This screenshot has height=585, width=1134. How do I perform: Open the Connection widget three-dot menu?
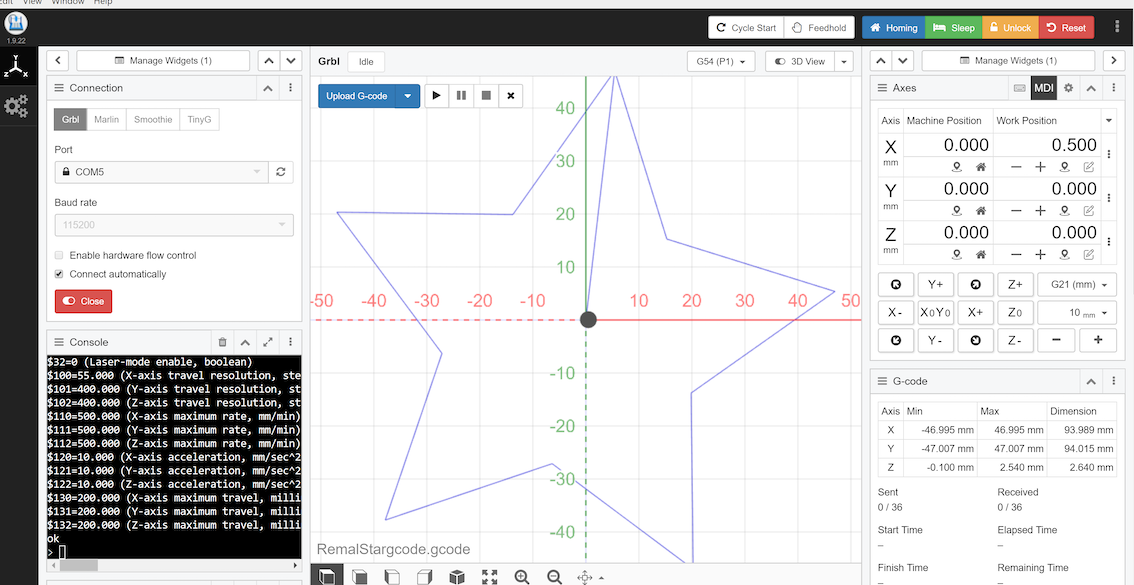(x=290, y=87)
